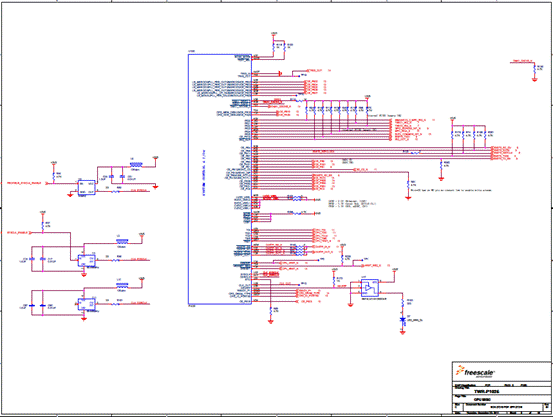Select the middle-left oscillator IC box

(x=86, y=261)
